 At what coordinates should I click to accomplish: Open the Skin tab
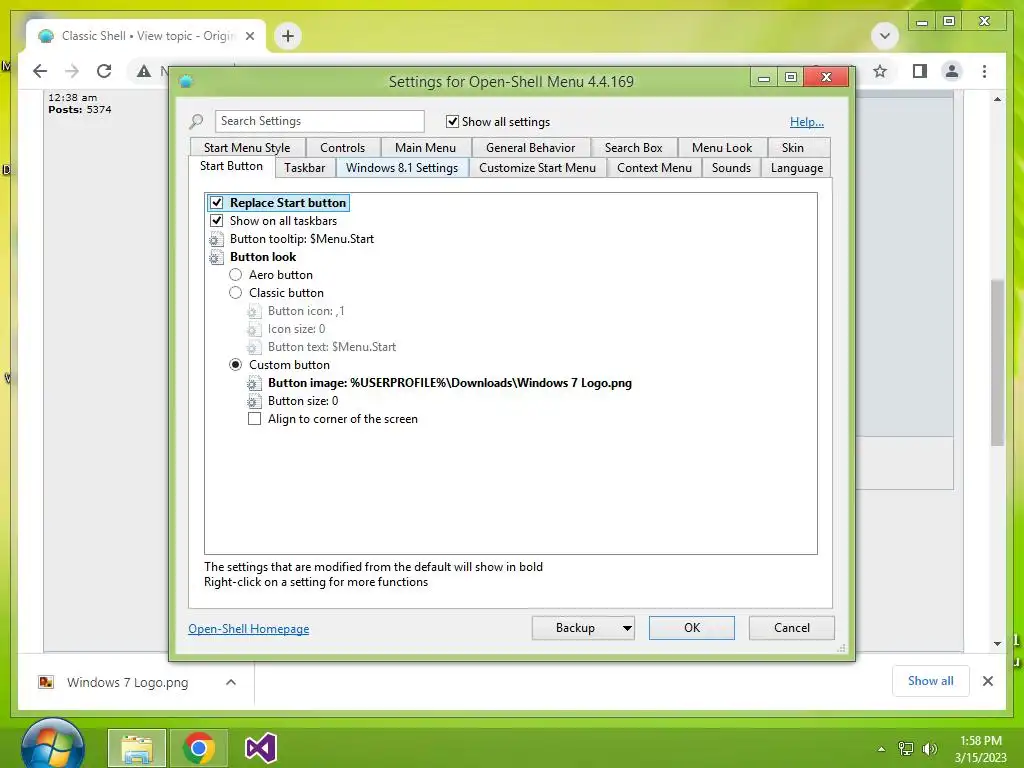pyautogui.click(x=792, y=148)
